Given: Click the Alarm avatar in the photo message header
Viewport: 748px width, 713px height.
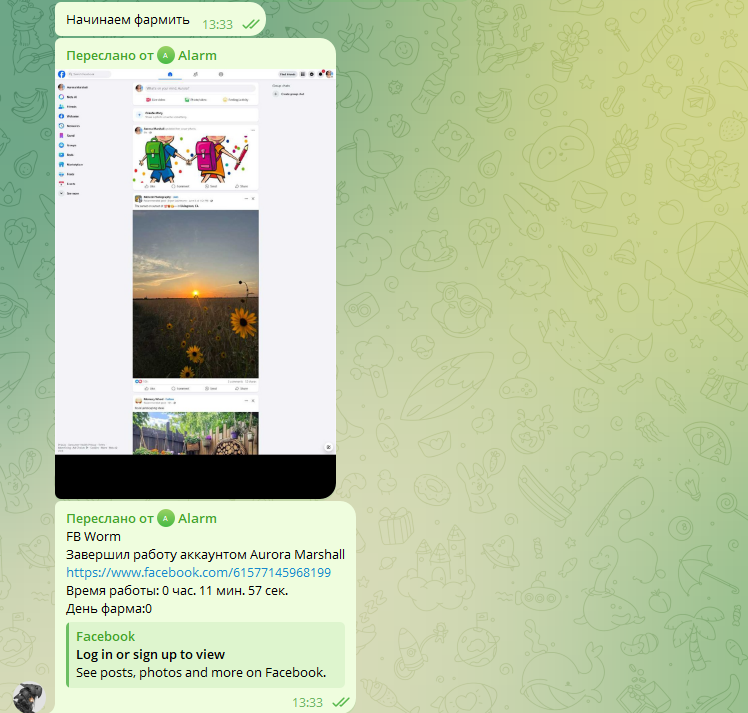Looking at the screenshot, I should point(166,56).
